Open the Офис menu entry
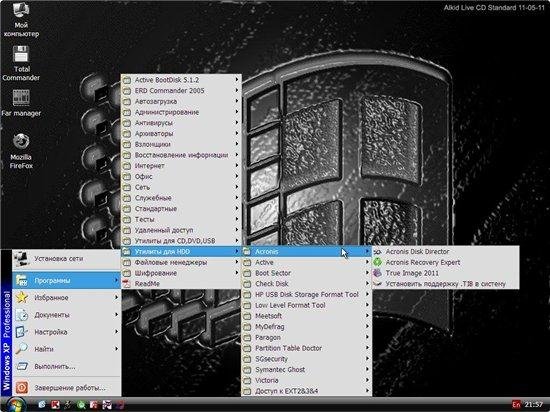550x412 pixels. (181, 176)
